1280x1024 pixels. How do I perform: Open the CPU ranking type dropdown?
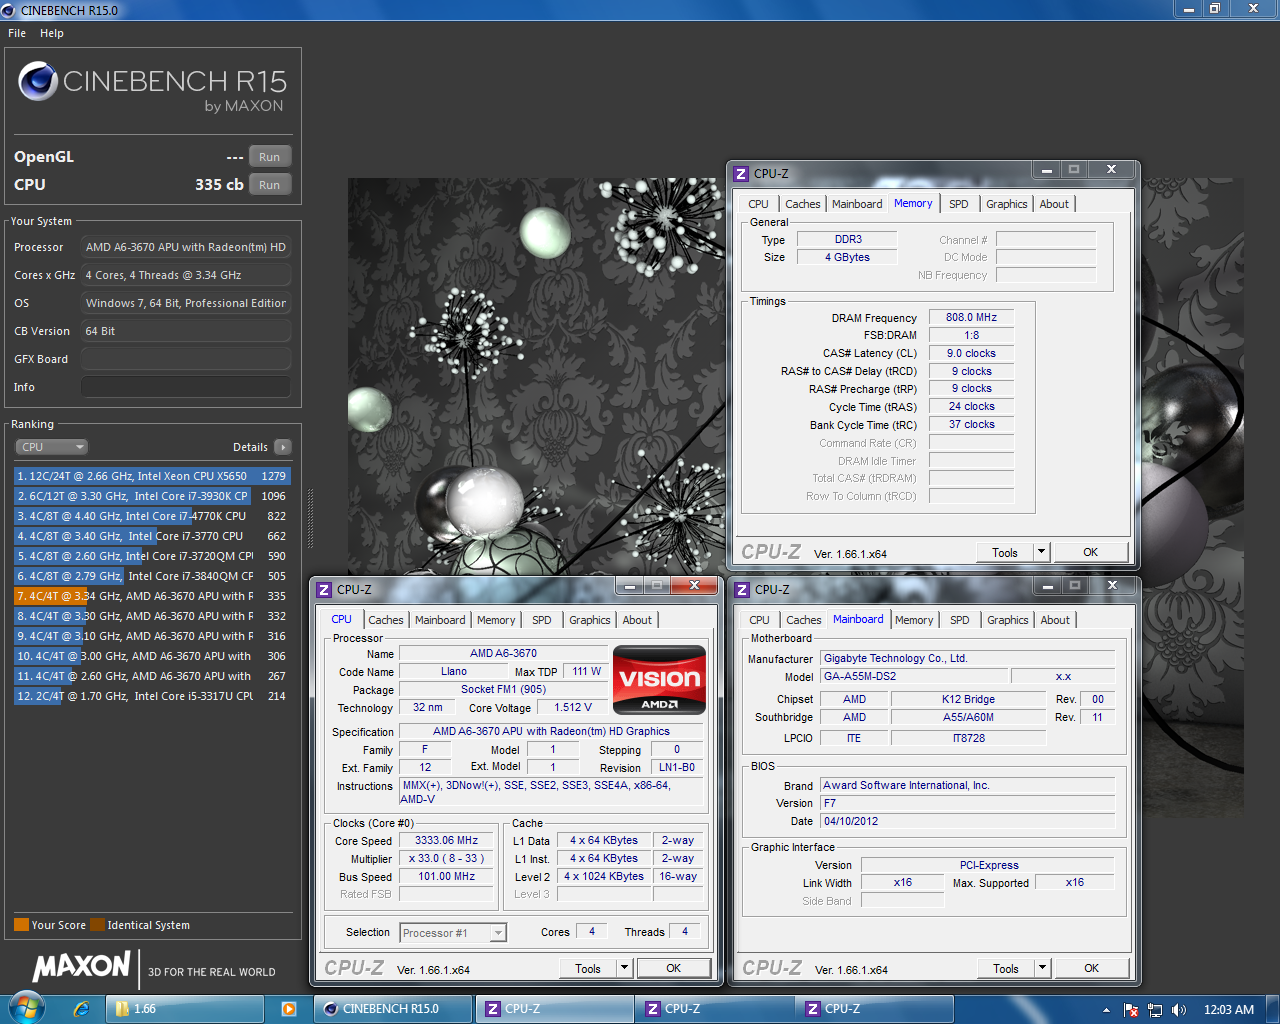click(52, 447)
